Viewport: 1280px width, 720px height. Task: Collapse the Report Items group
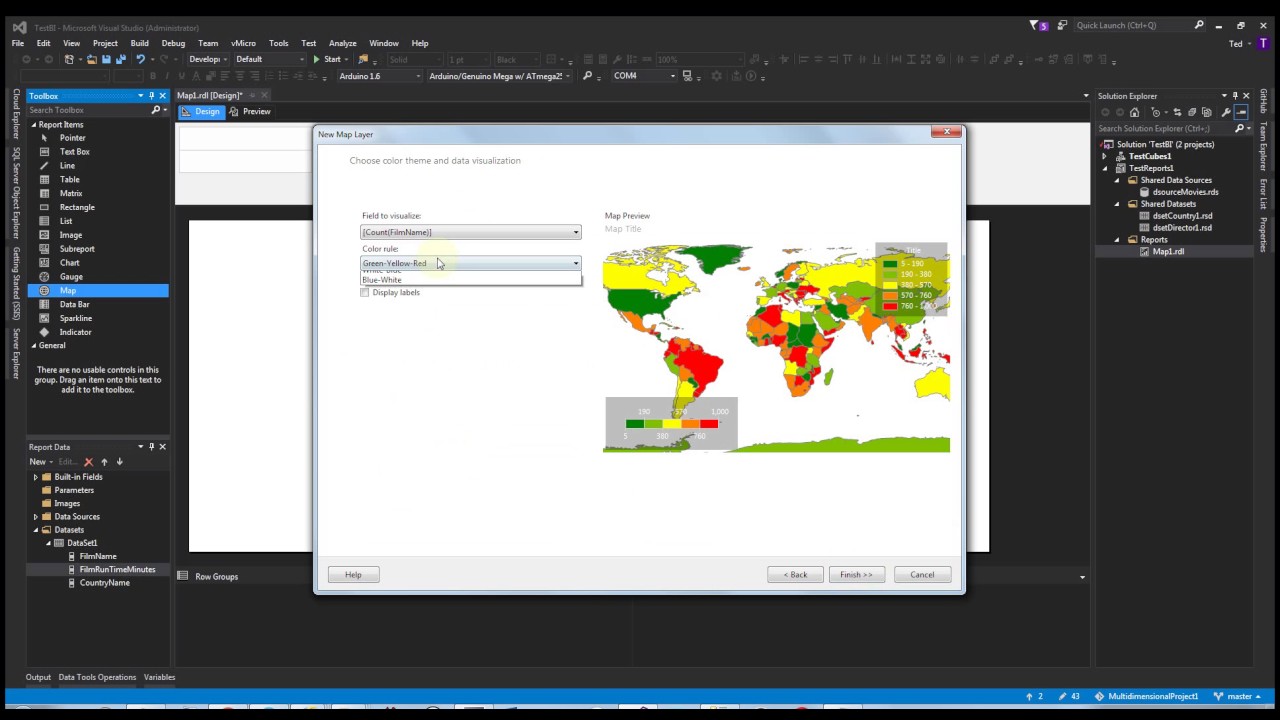[34, 125]
